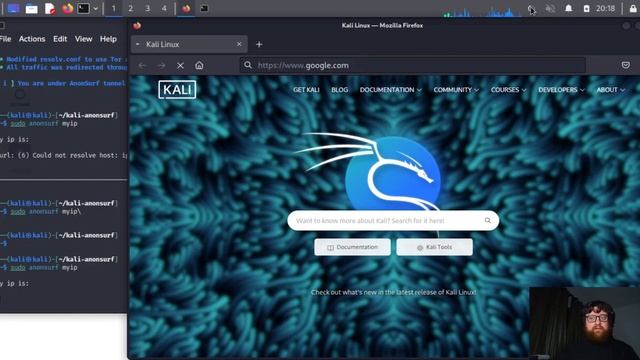Select the Kali Linux browser tab

click(x=189, y=44)
